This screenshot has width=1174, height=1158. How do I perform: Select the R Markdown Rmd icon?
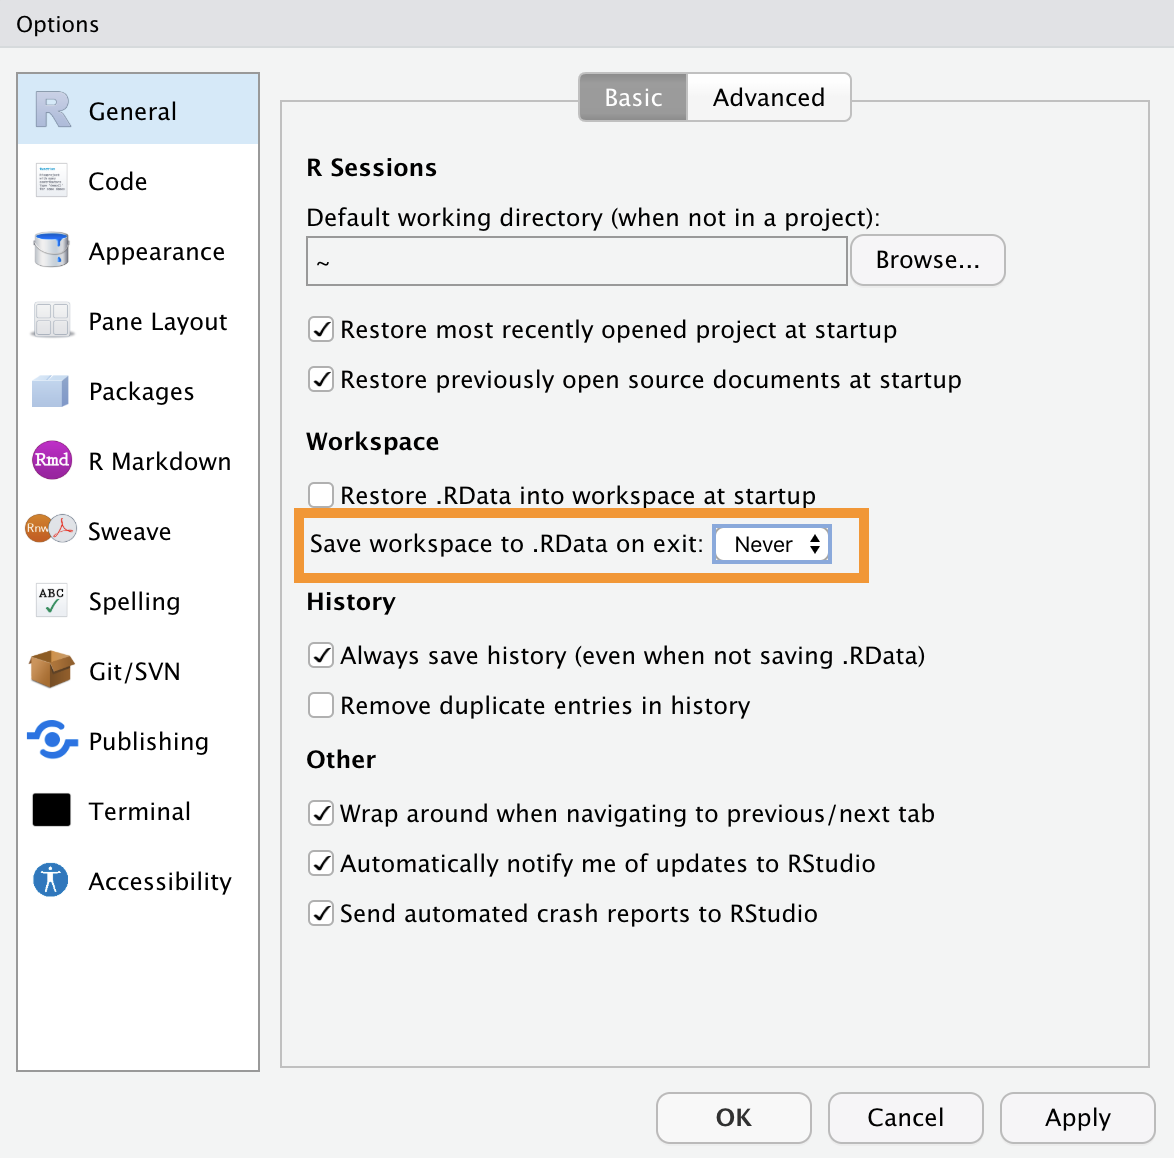coord(52,460)
